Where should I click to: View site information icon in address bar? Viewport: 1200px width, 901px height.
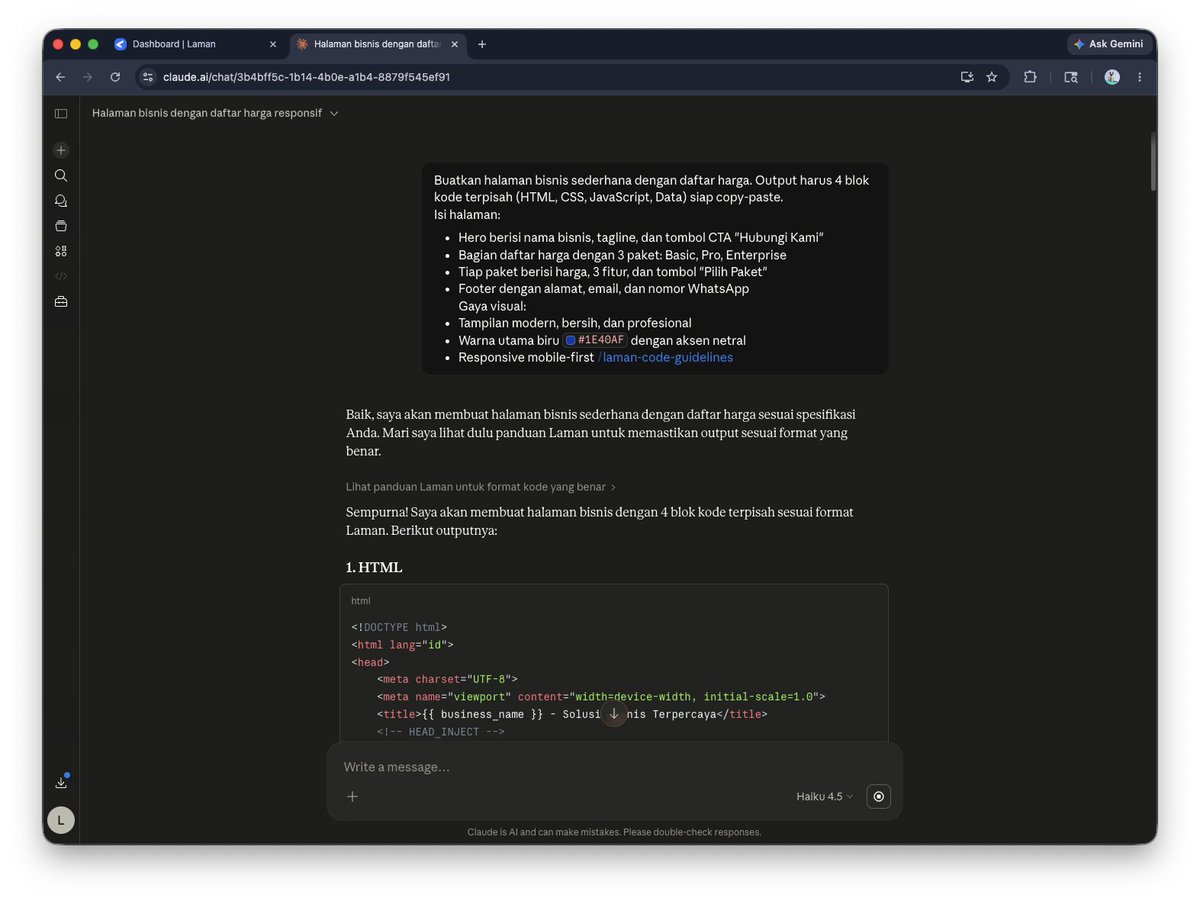[148, 77]
